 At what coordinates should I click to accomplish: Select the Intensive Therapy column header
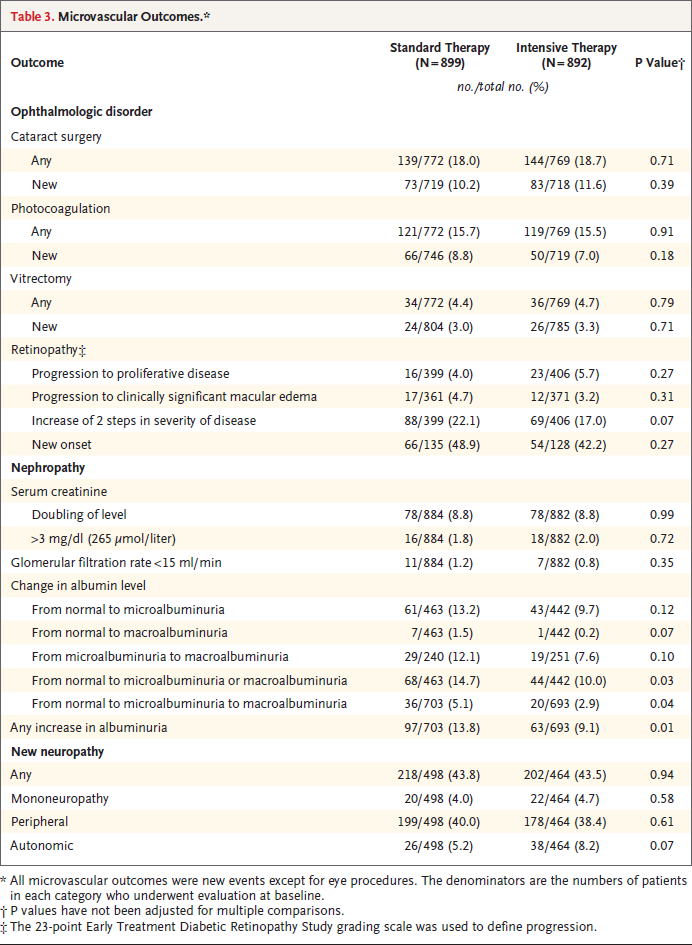pyautogui.click(x=566, y=55)
